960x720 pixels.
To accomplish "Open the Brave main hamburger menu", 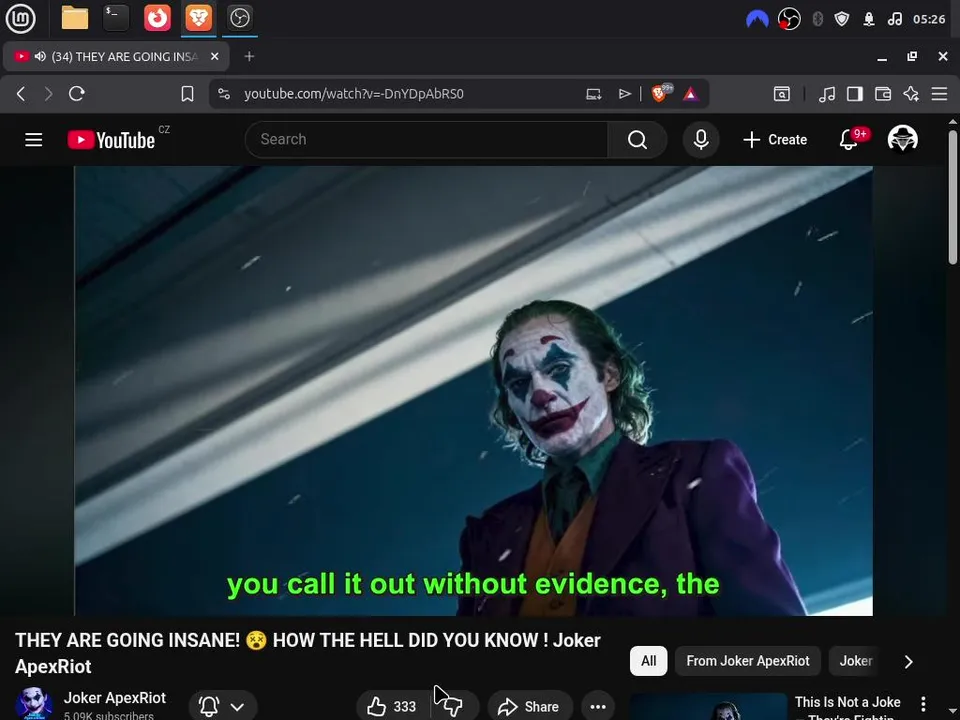I will [x=939, y=94].
